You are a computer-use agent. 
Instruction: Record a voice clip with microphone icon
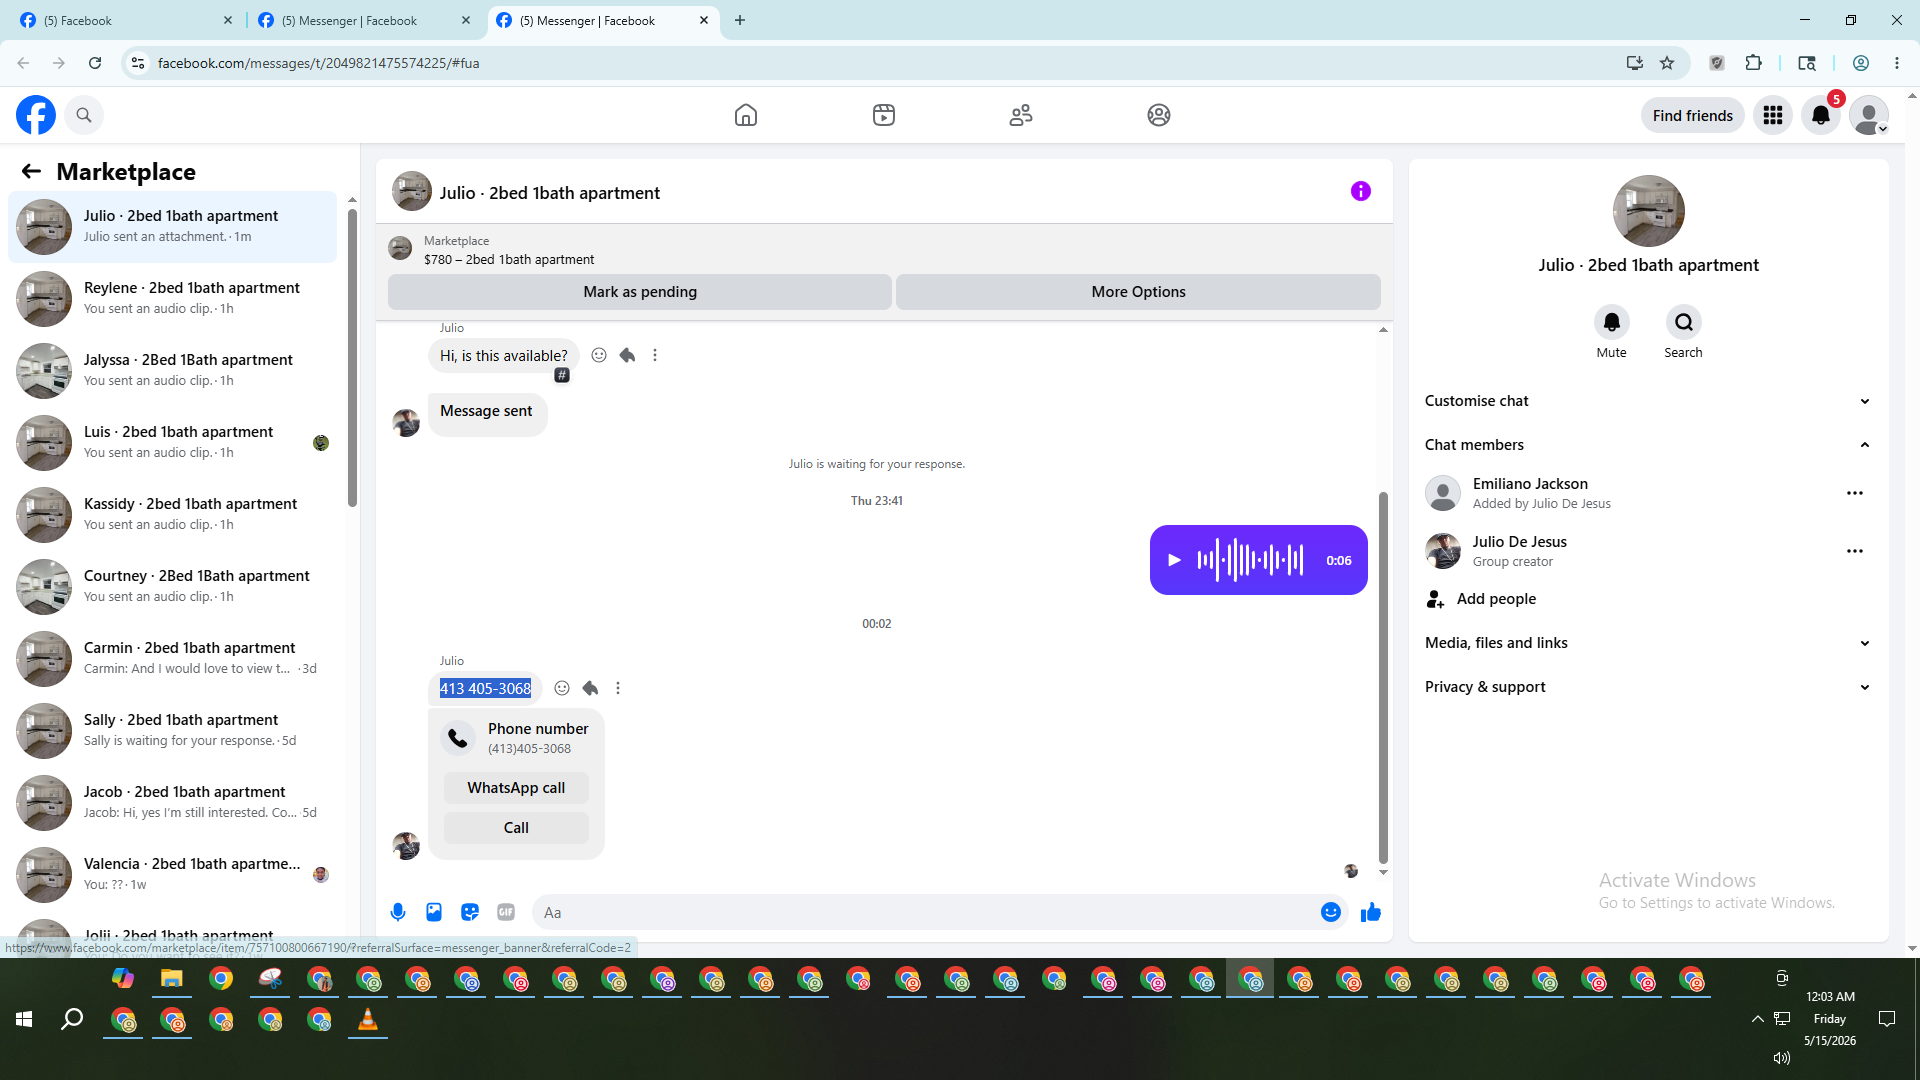click(398, 912)
